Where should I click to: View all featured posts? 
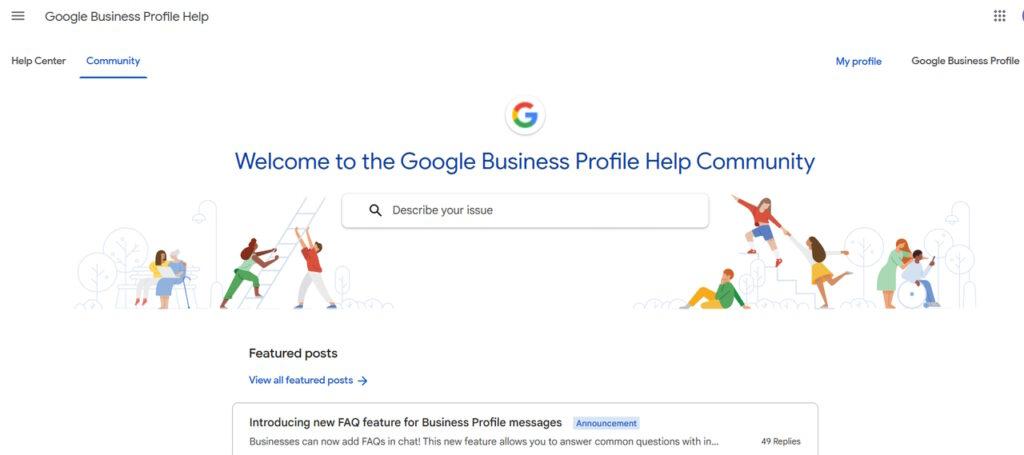308,380
